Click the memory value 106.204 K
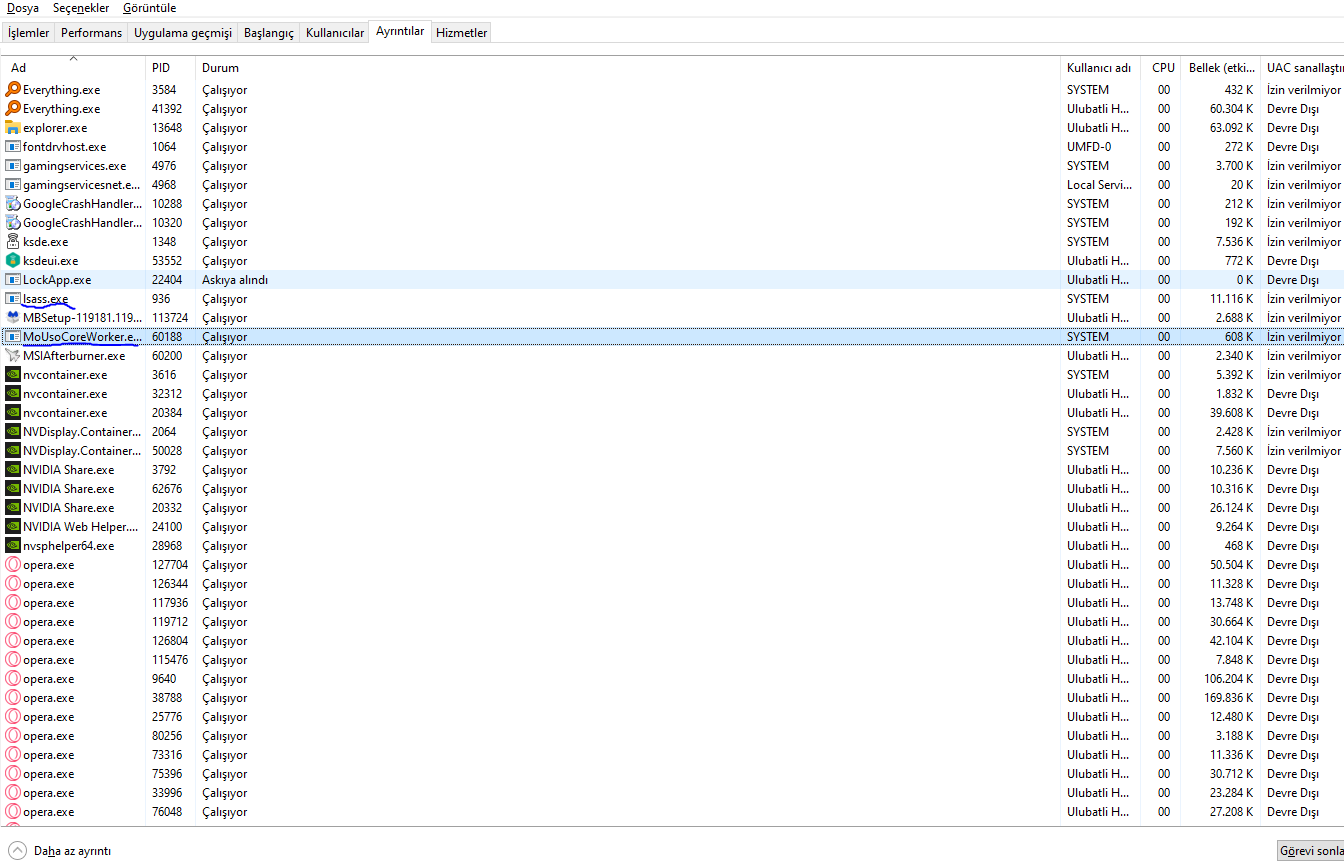Viewport: 1344px width, 868px height. click(x=1229, y=679)
